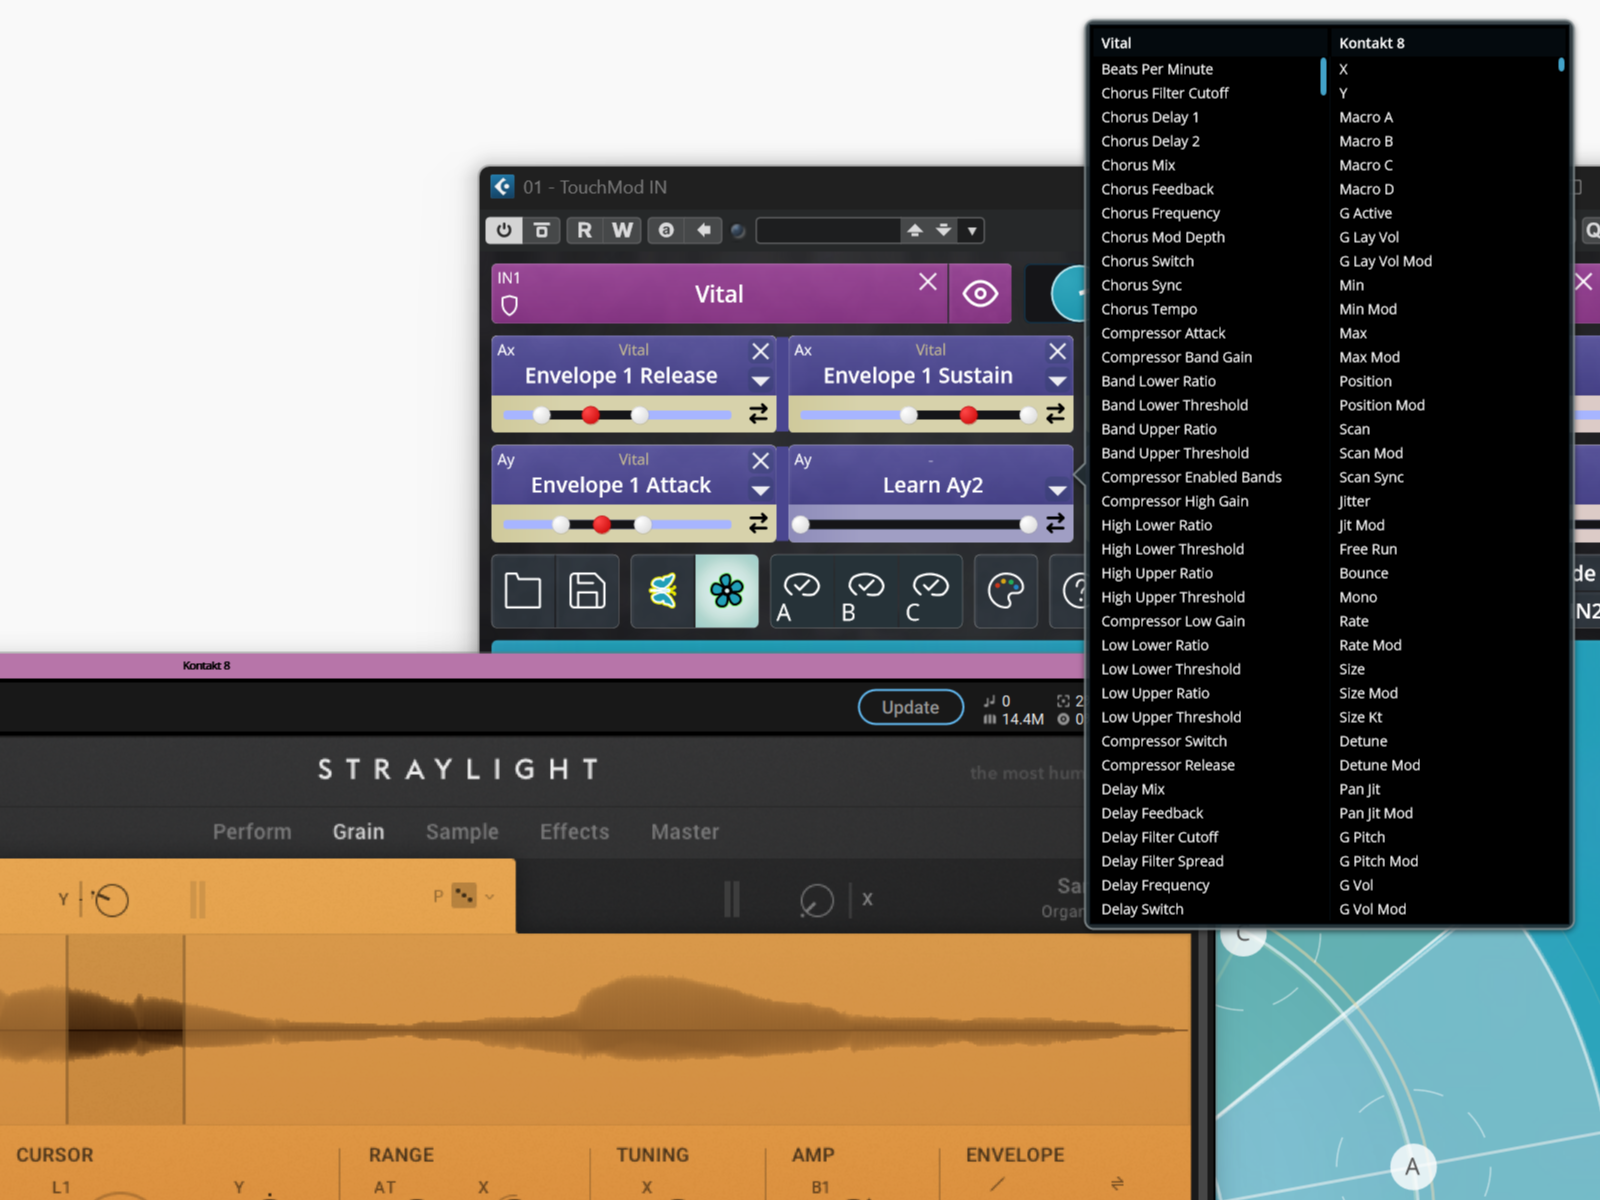Expand the Envelope 1 Release parameter dropdown
Viewport: 1600px width, 1200px height.
(761, 381)
